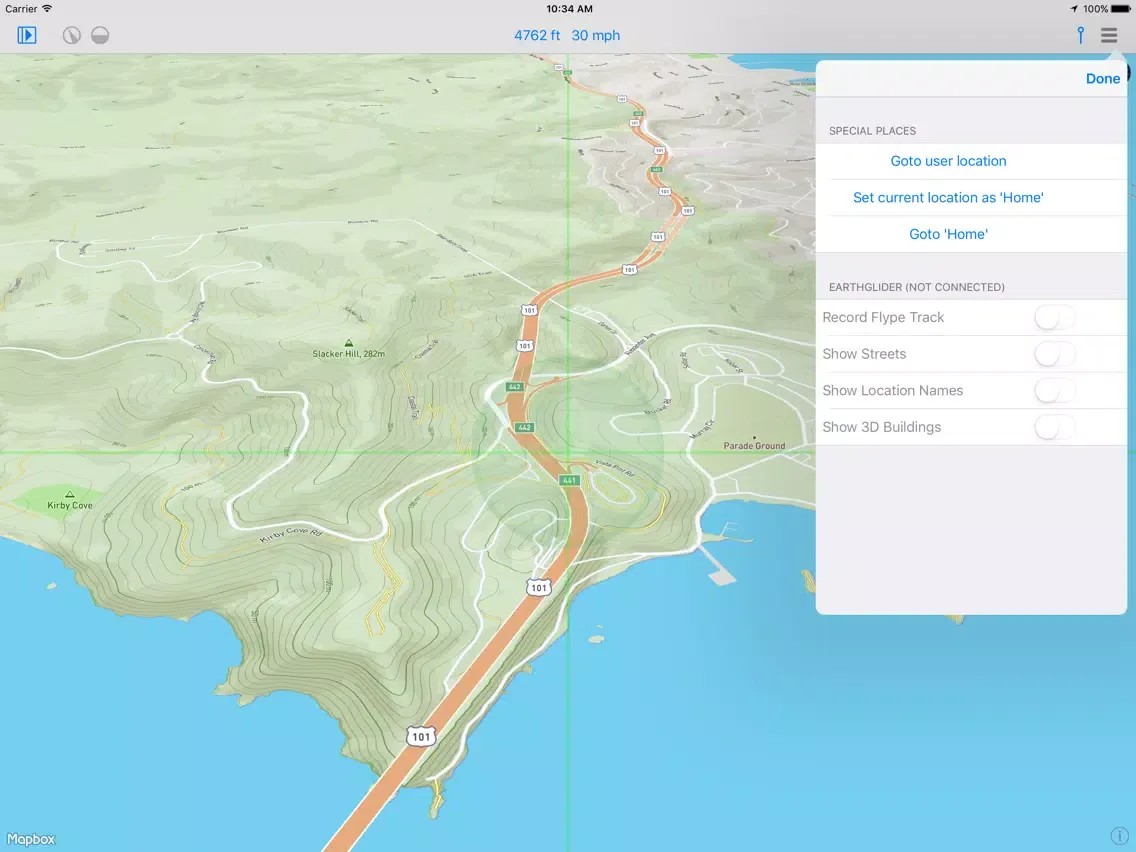Tap the Slacker Hill, 282m label

348,354
